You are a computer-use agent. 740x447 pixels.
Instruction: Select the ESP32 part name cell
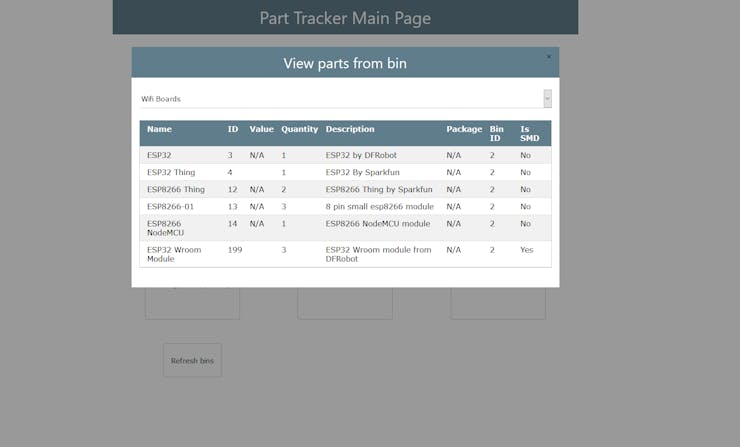tap(159, 155)
